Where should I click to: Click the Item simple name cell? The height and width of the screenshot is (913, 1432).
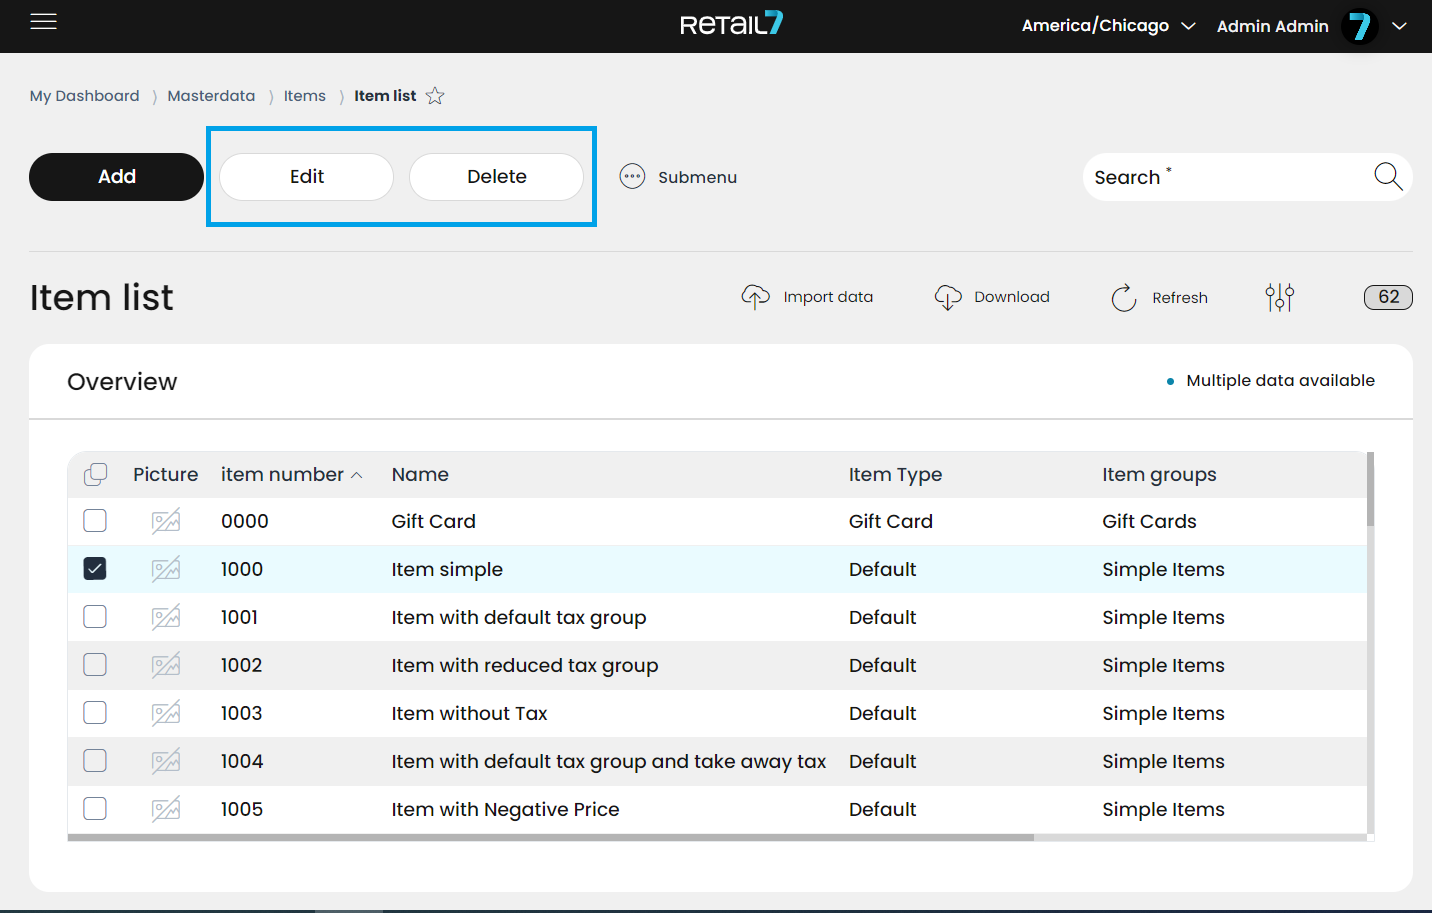447,569
